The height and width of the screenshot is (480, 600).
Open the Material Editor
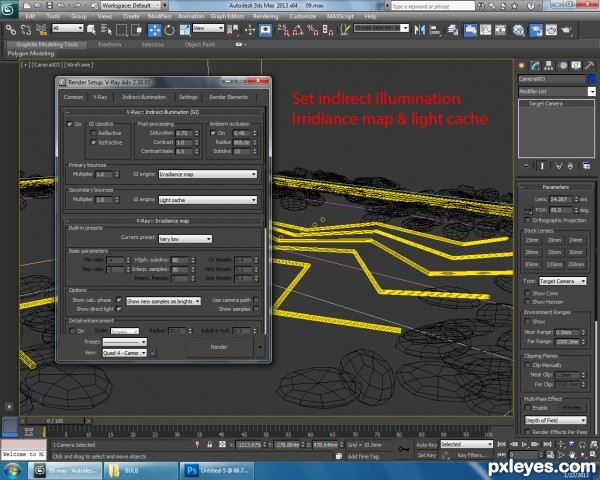519,30
